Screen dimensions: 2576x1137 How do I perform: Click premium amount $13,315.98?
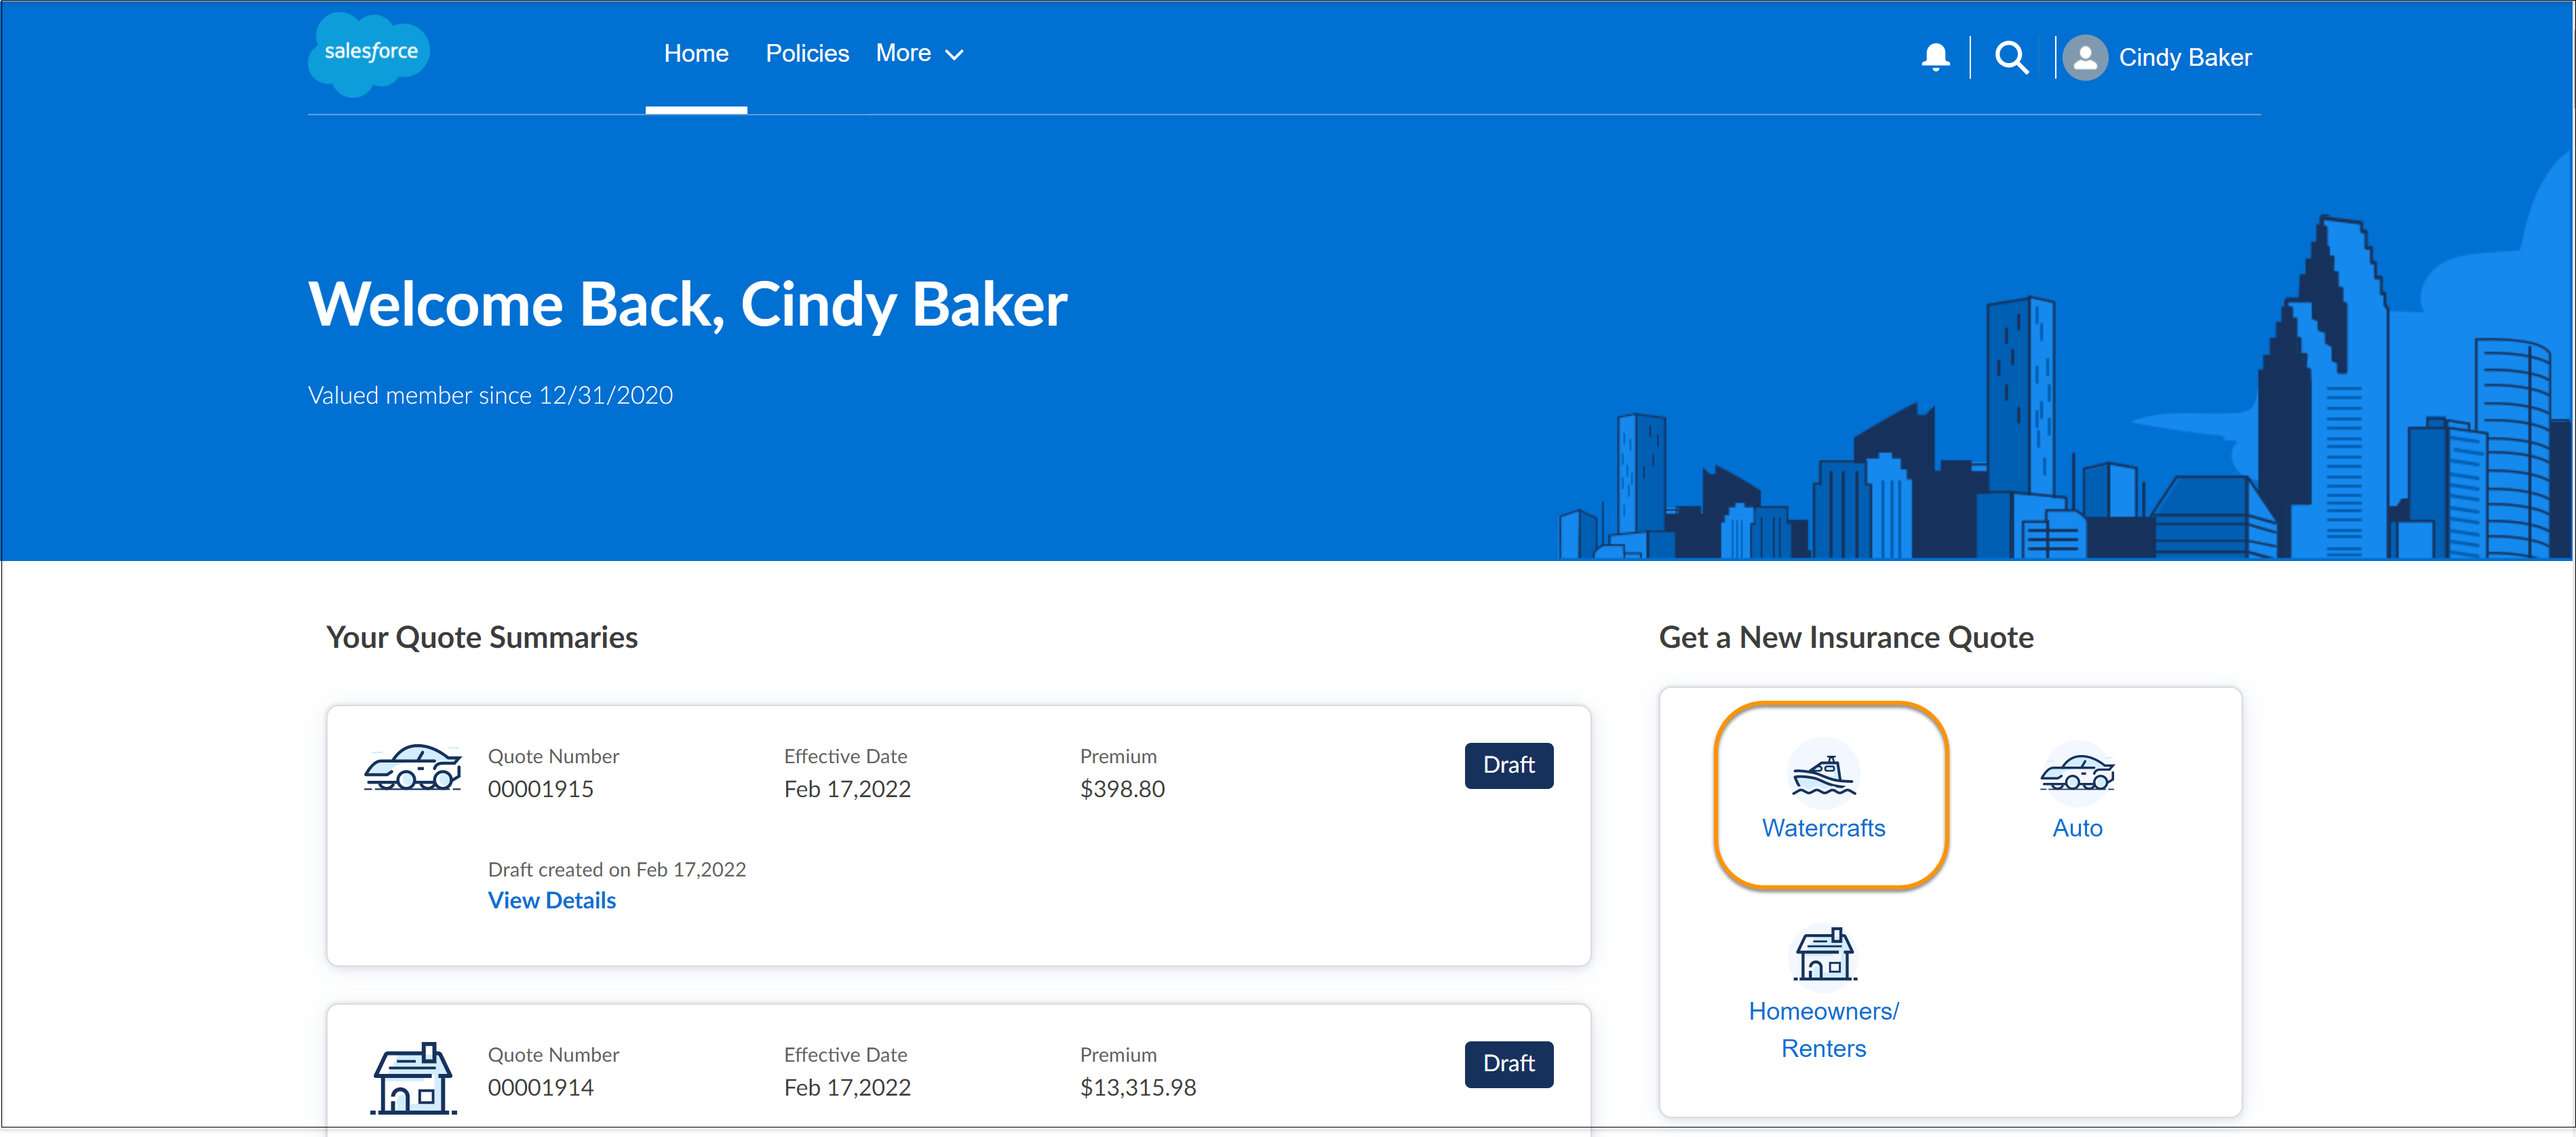[x=1137, y=1087]
